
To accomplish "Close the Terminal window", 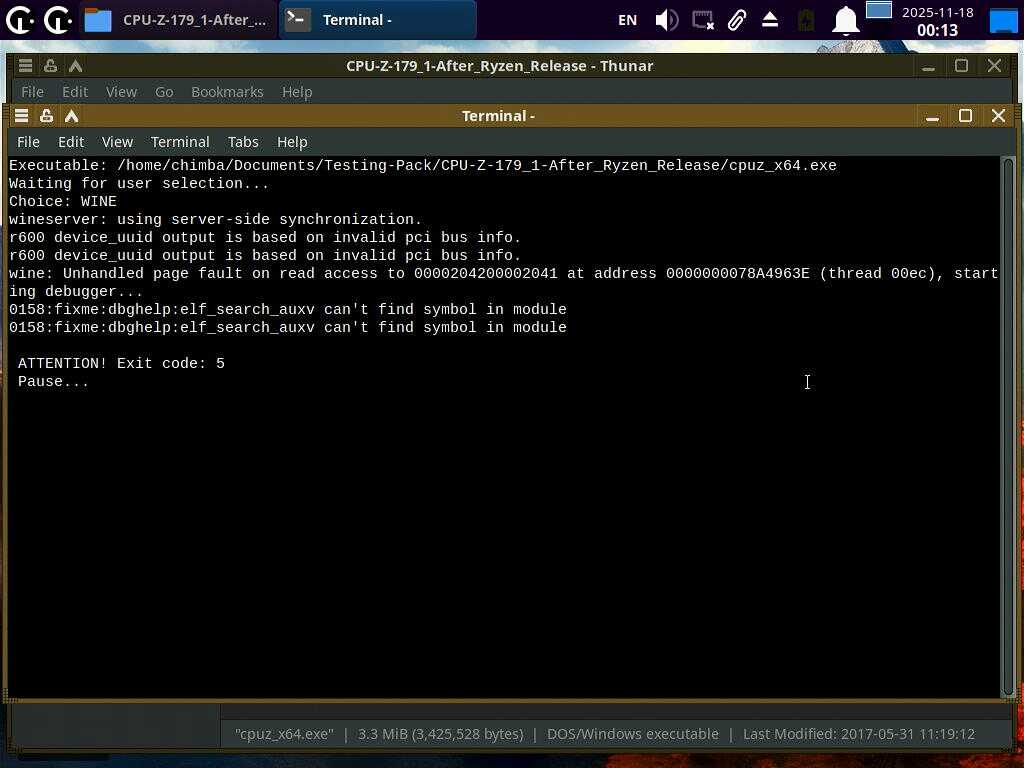I will tap(998, 116).
